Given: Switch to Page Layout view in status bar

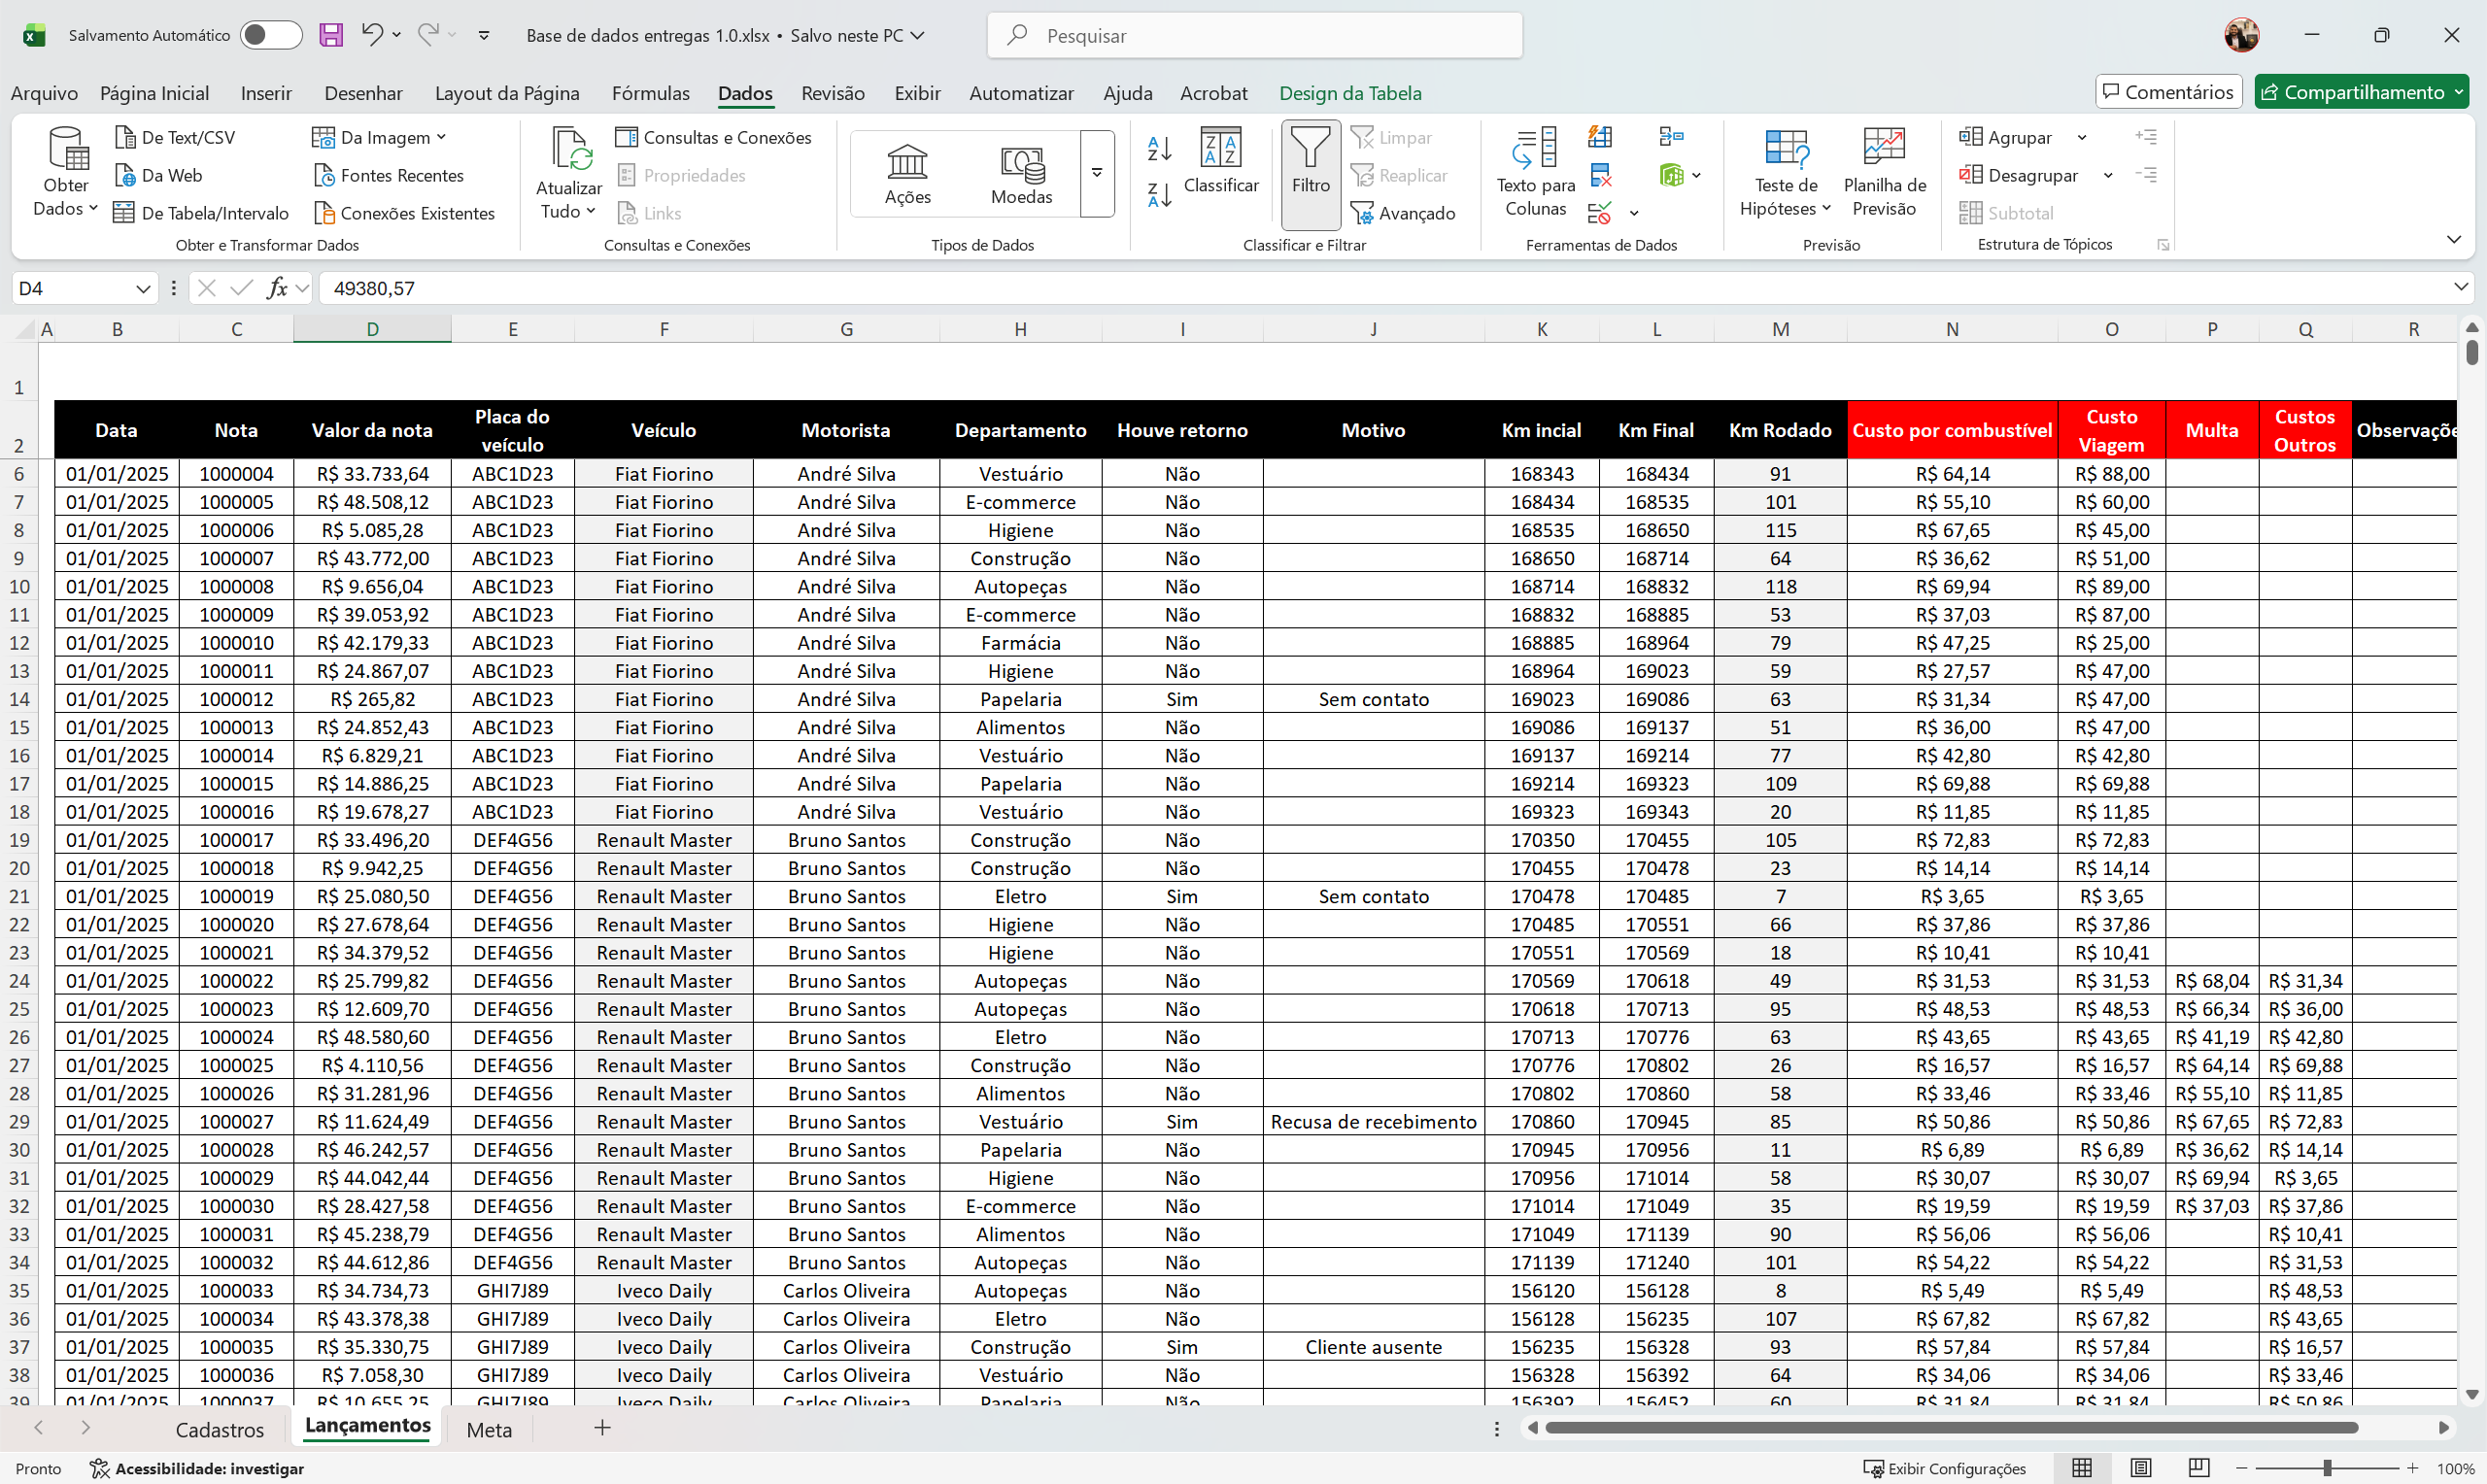Looking at the screenshot, I should coord(2140,1468).
